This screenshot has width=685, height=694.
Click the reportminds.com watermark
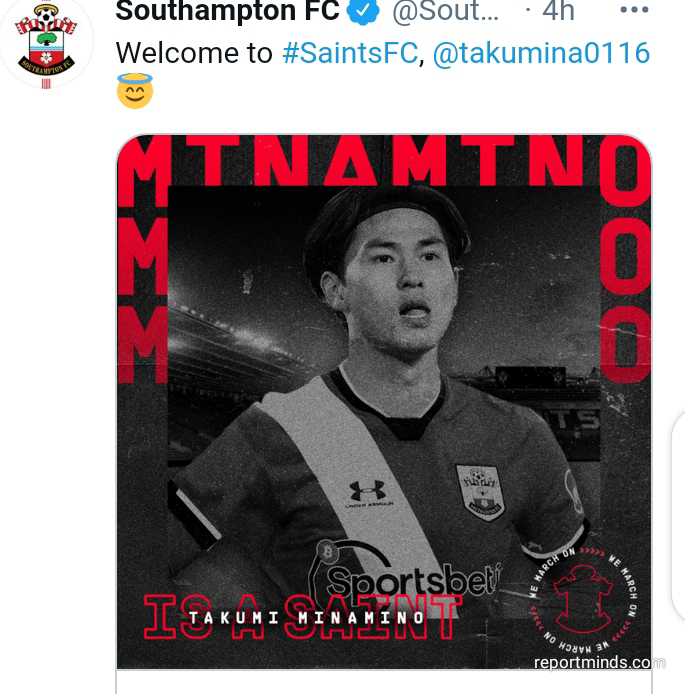click(x=599, y=662)
